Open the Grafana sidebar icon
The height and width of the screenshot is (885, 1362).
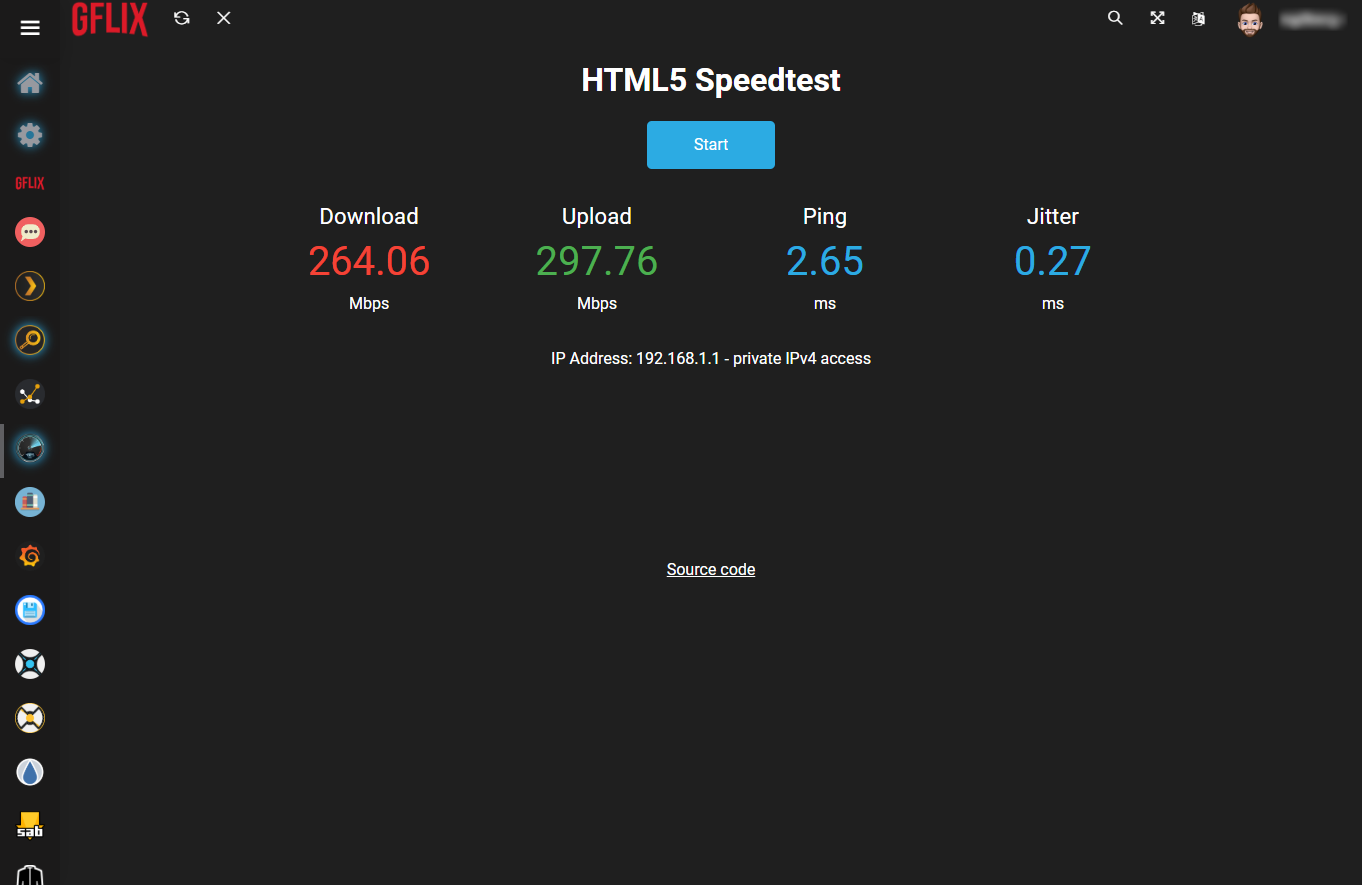tap(30, 556)
